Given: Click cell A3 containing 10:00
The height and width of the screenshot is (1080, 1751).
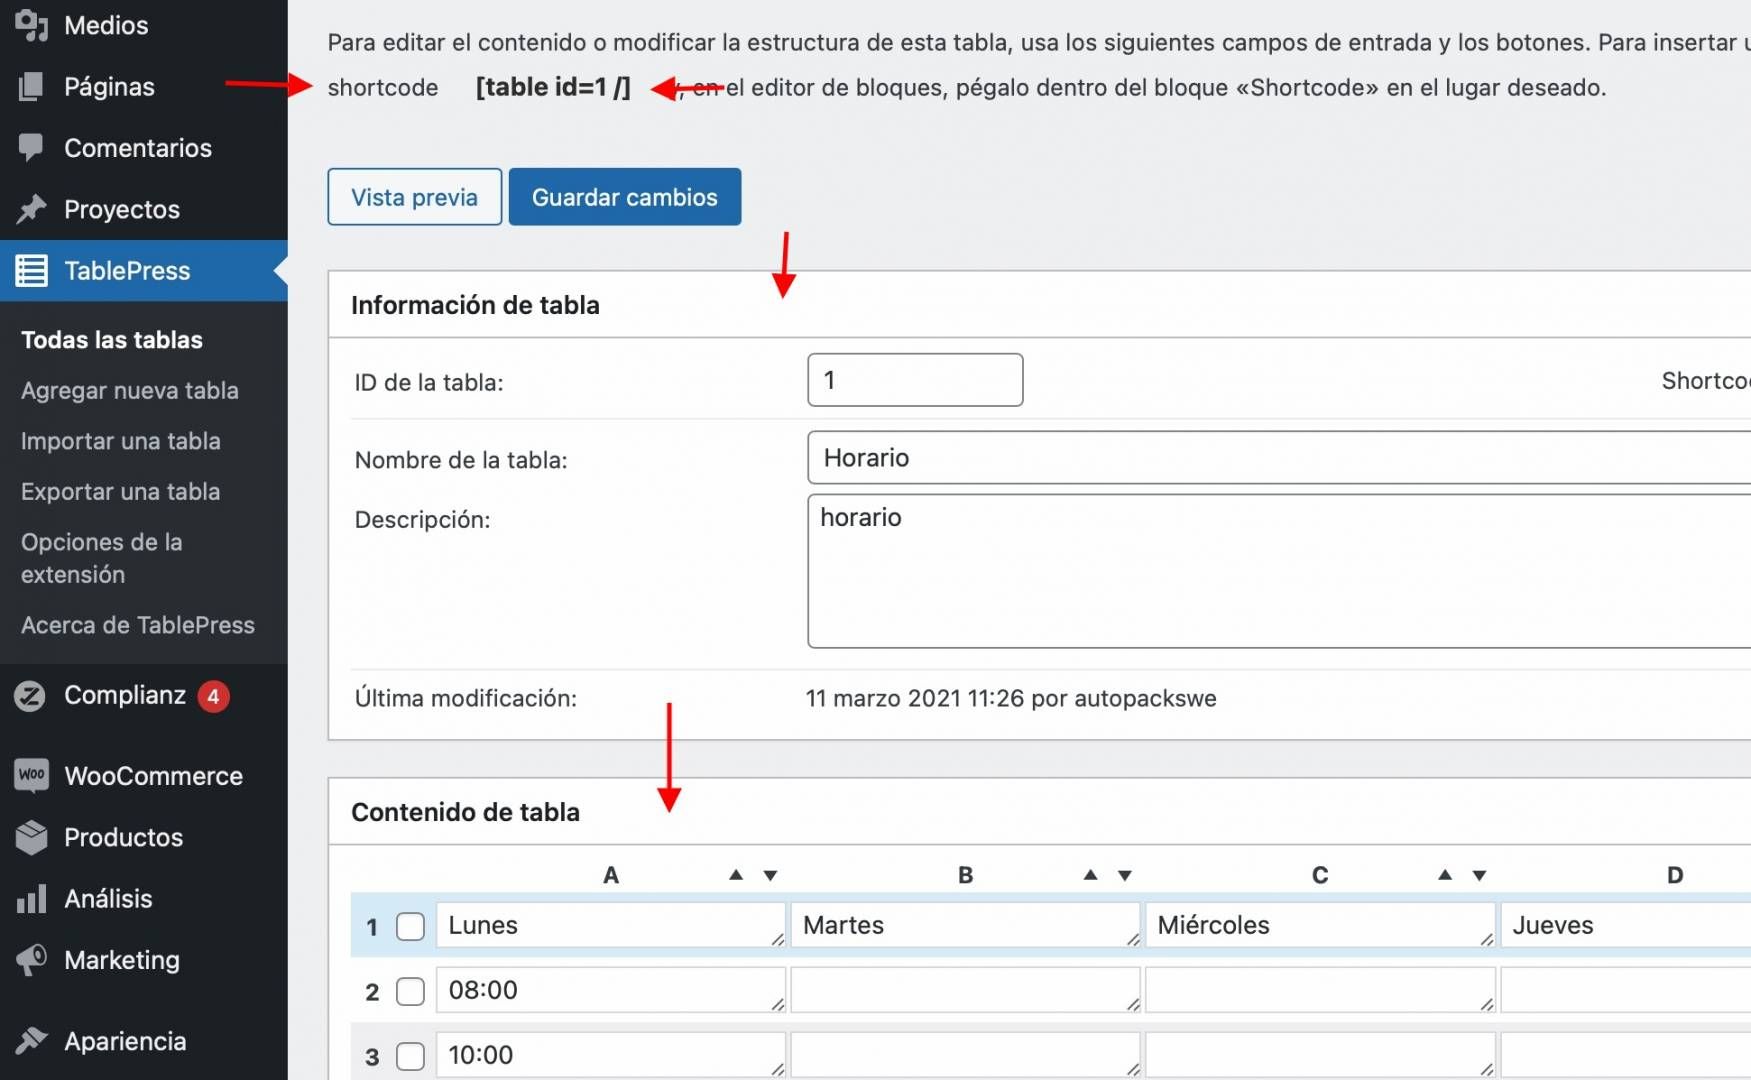Looking at the screenshot, I should coord(611,1055).
